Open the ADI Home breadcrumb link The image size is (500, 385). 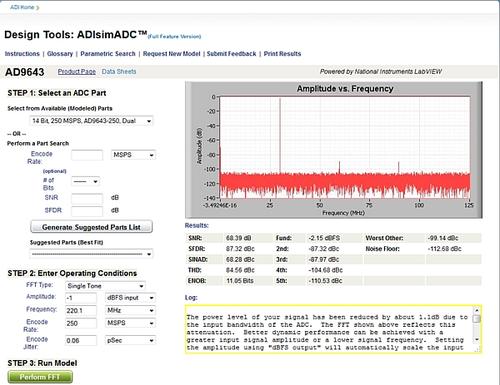[x=22, y=7]
